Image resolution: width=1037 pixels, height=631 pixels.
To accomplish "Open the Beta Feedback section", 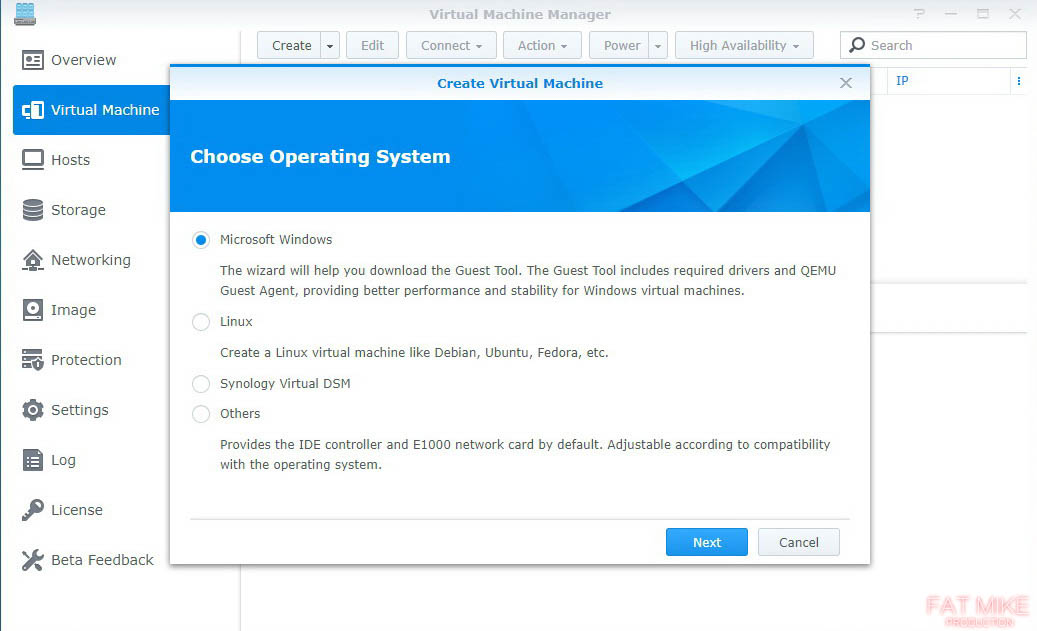I will [102, 560].
